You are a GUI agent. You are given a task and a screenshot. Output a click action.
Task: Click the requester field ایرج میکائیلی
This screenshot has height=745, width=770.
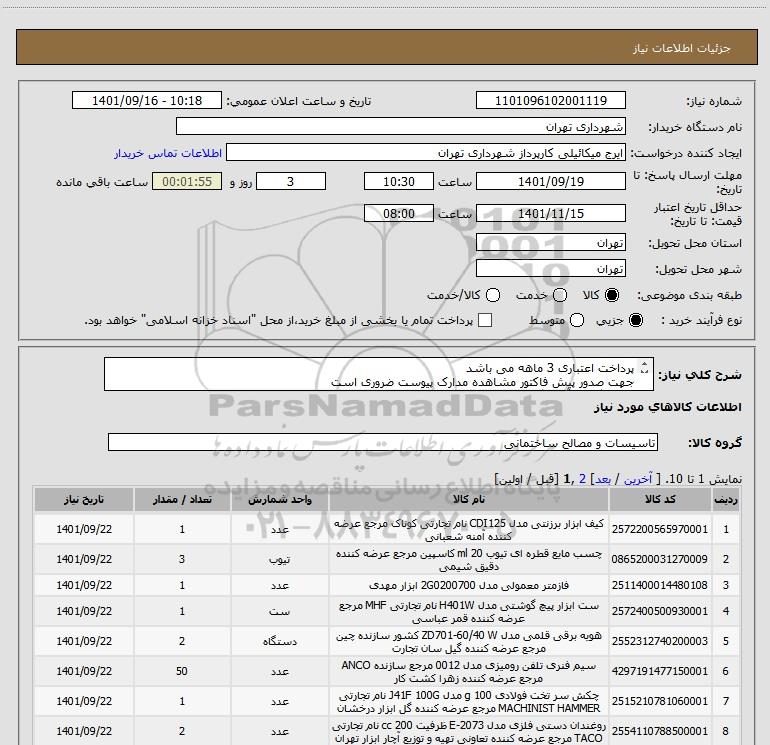[426, 153]
